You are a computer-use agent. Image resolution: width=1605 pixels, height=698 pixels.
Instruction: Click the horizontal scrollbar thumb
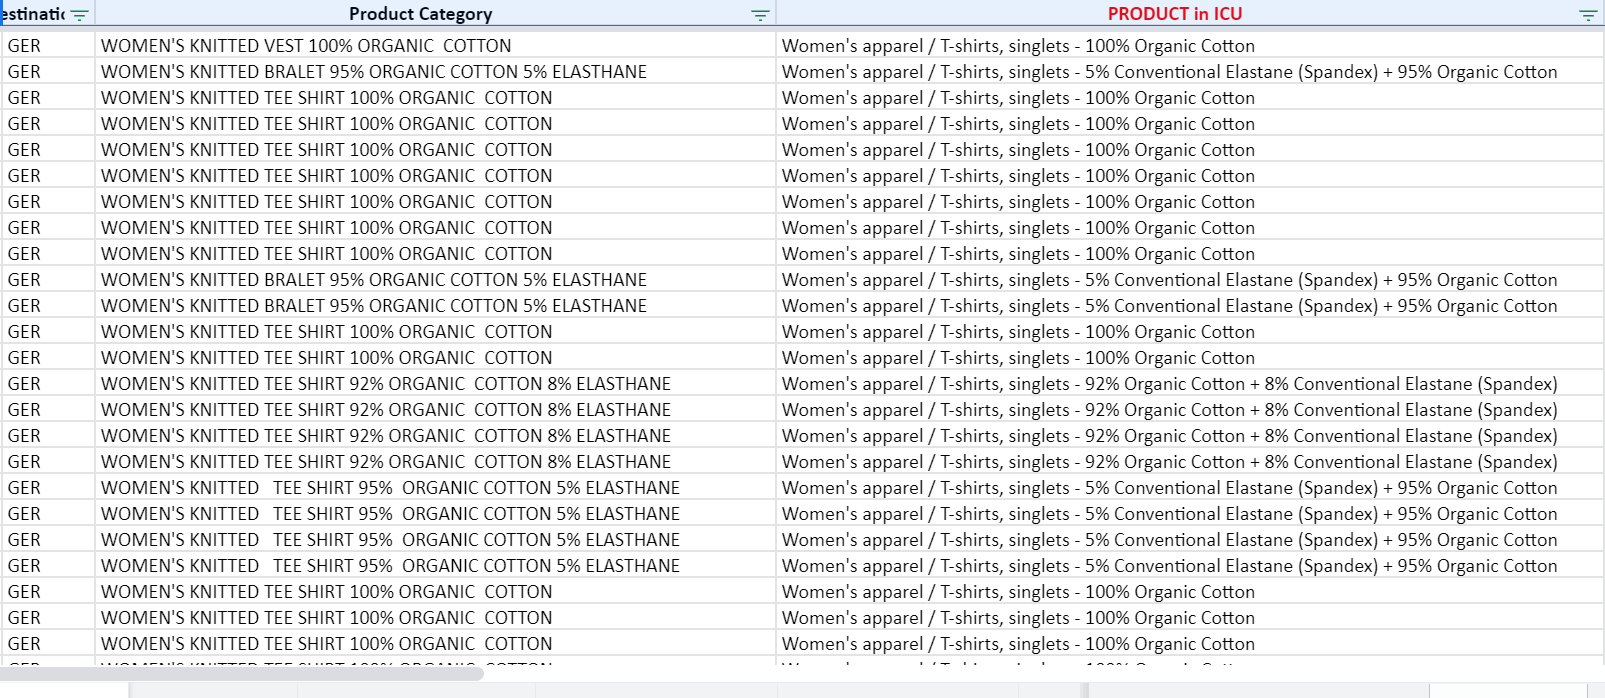pyautogui.click(x=240, y=674)
